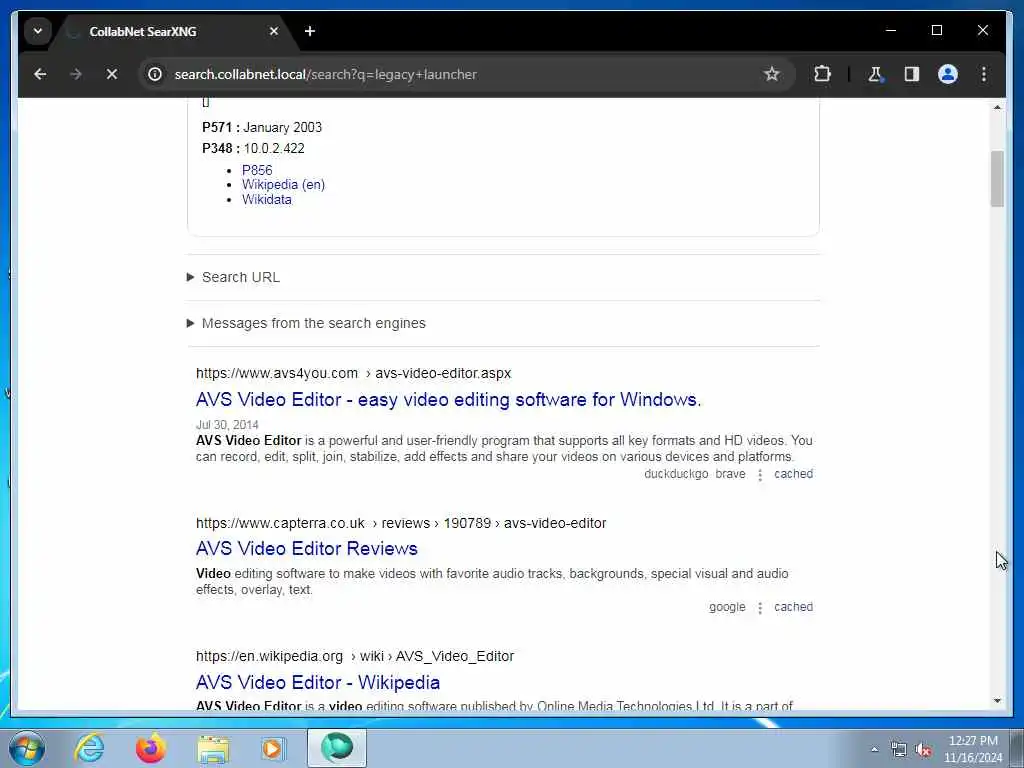This screenshot has height=768, width=1024.
Task: Open Chrome's three-dot menu
Action: pos(984,74)
